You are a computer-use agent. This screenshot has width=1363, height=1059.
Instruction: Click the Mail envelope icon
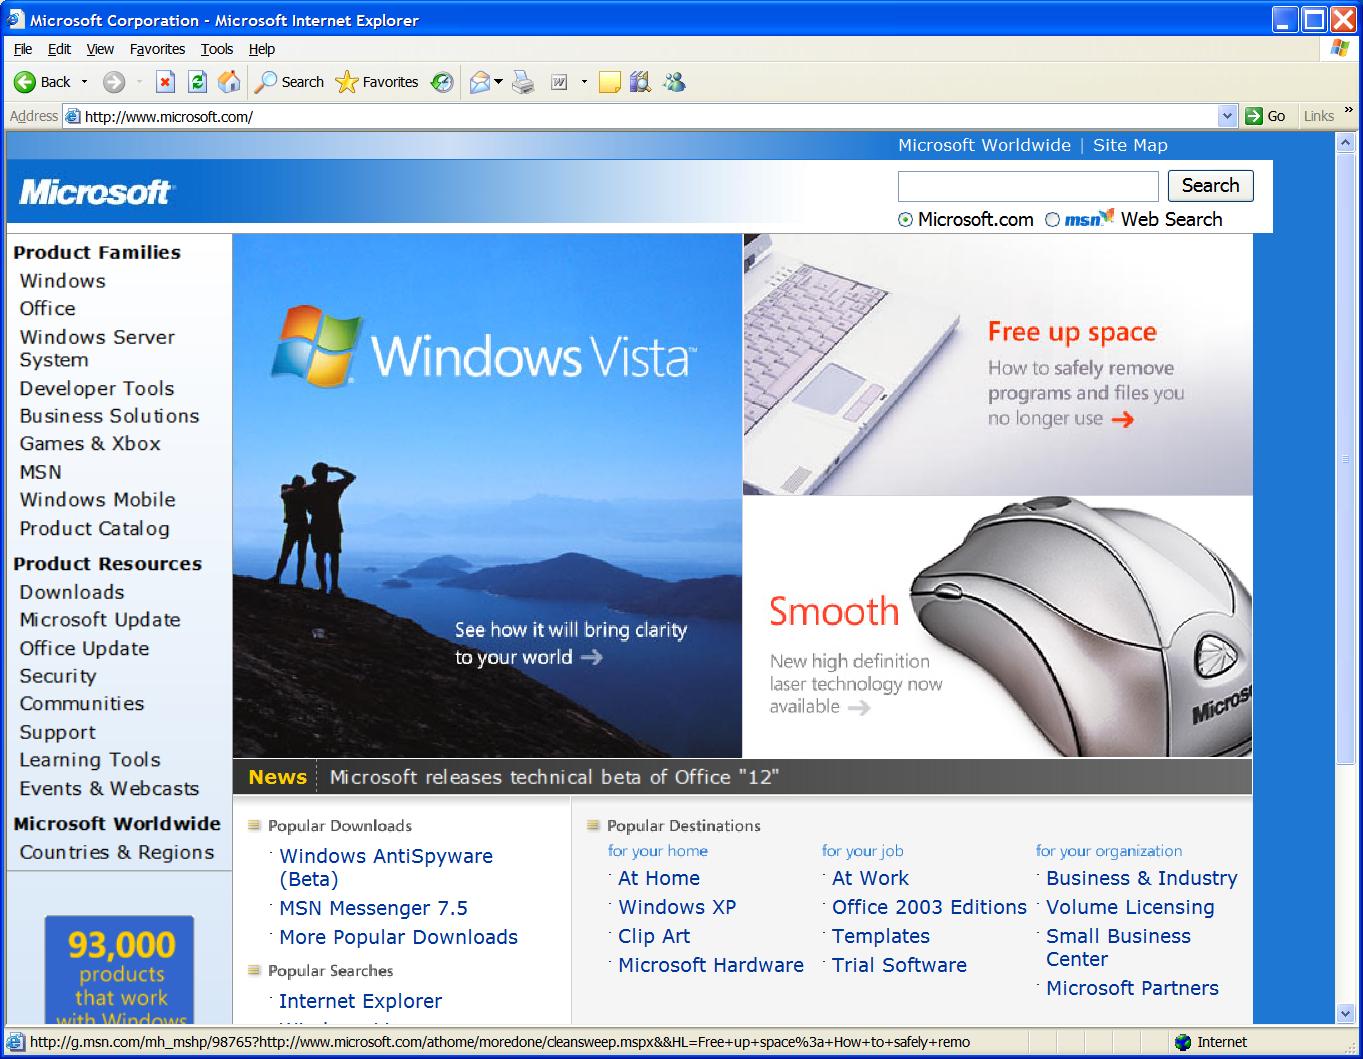(480, 82)
